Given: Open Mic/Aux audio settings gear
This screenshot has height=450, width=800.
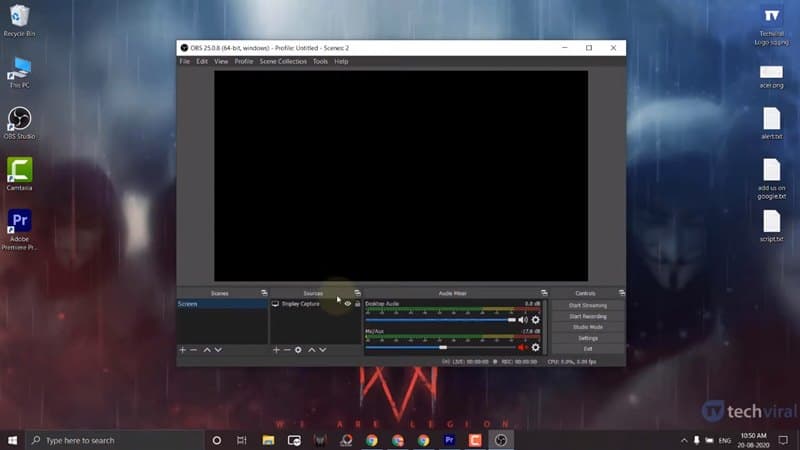Looking at the screenshot, I should (x=535, y=347).
